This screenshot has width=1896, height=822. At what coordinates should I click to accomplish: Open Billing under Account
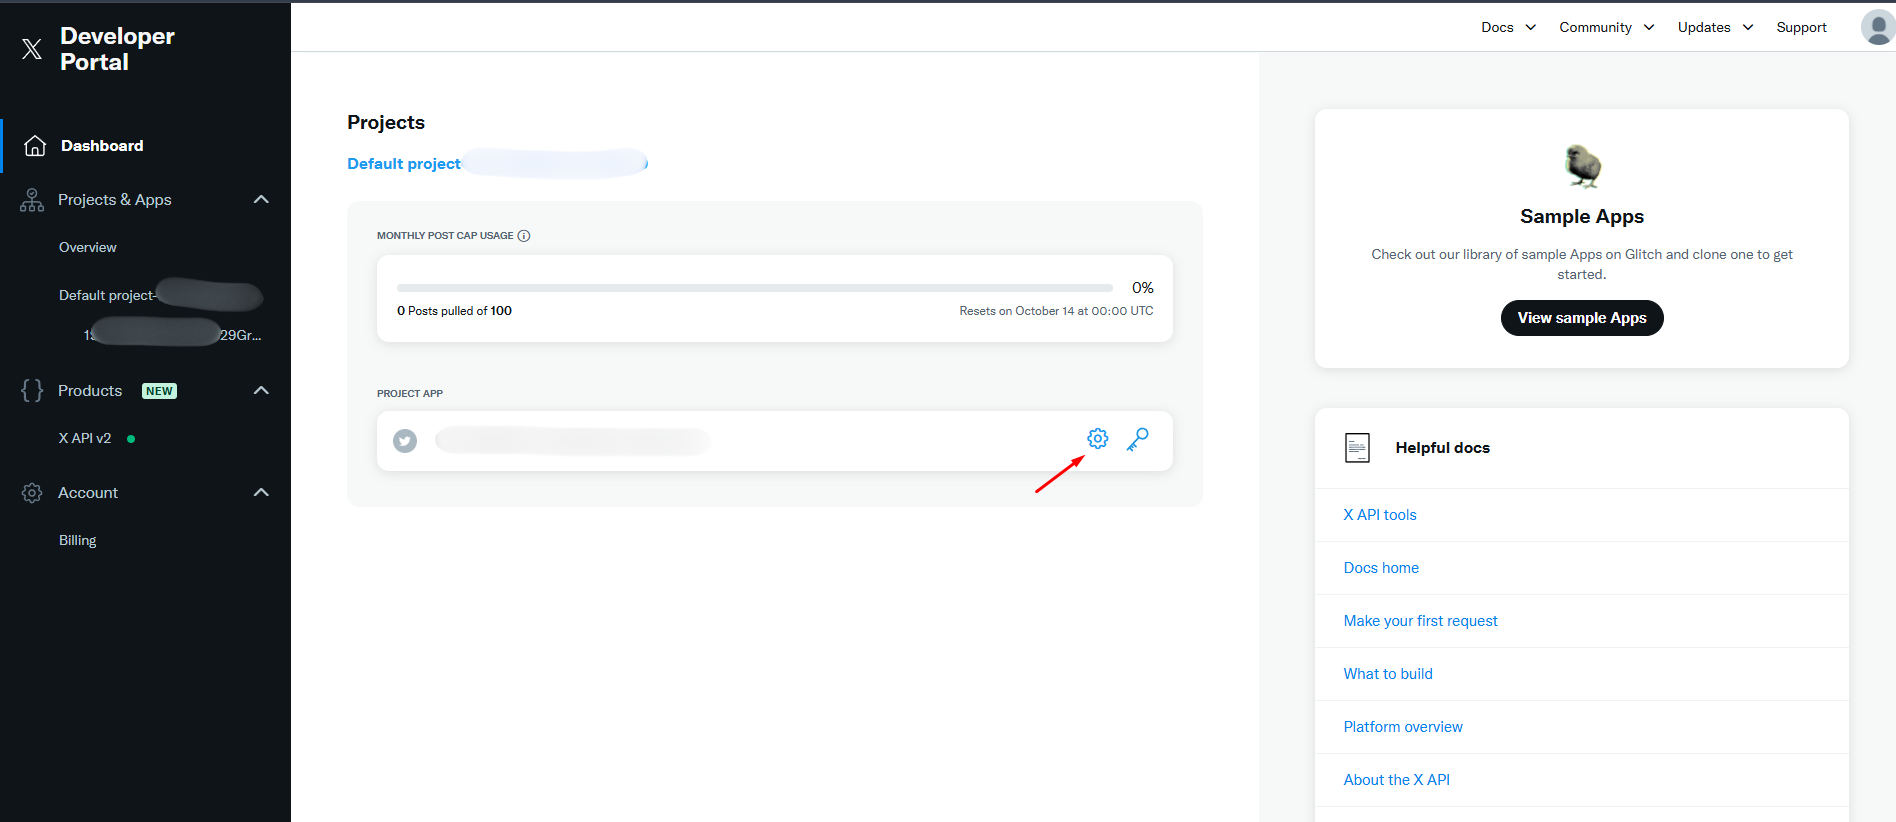[x=78, y=540]
